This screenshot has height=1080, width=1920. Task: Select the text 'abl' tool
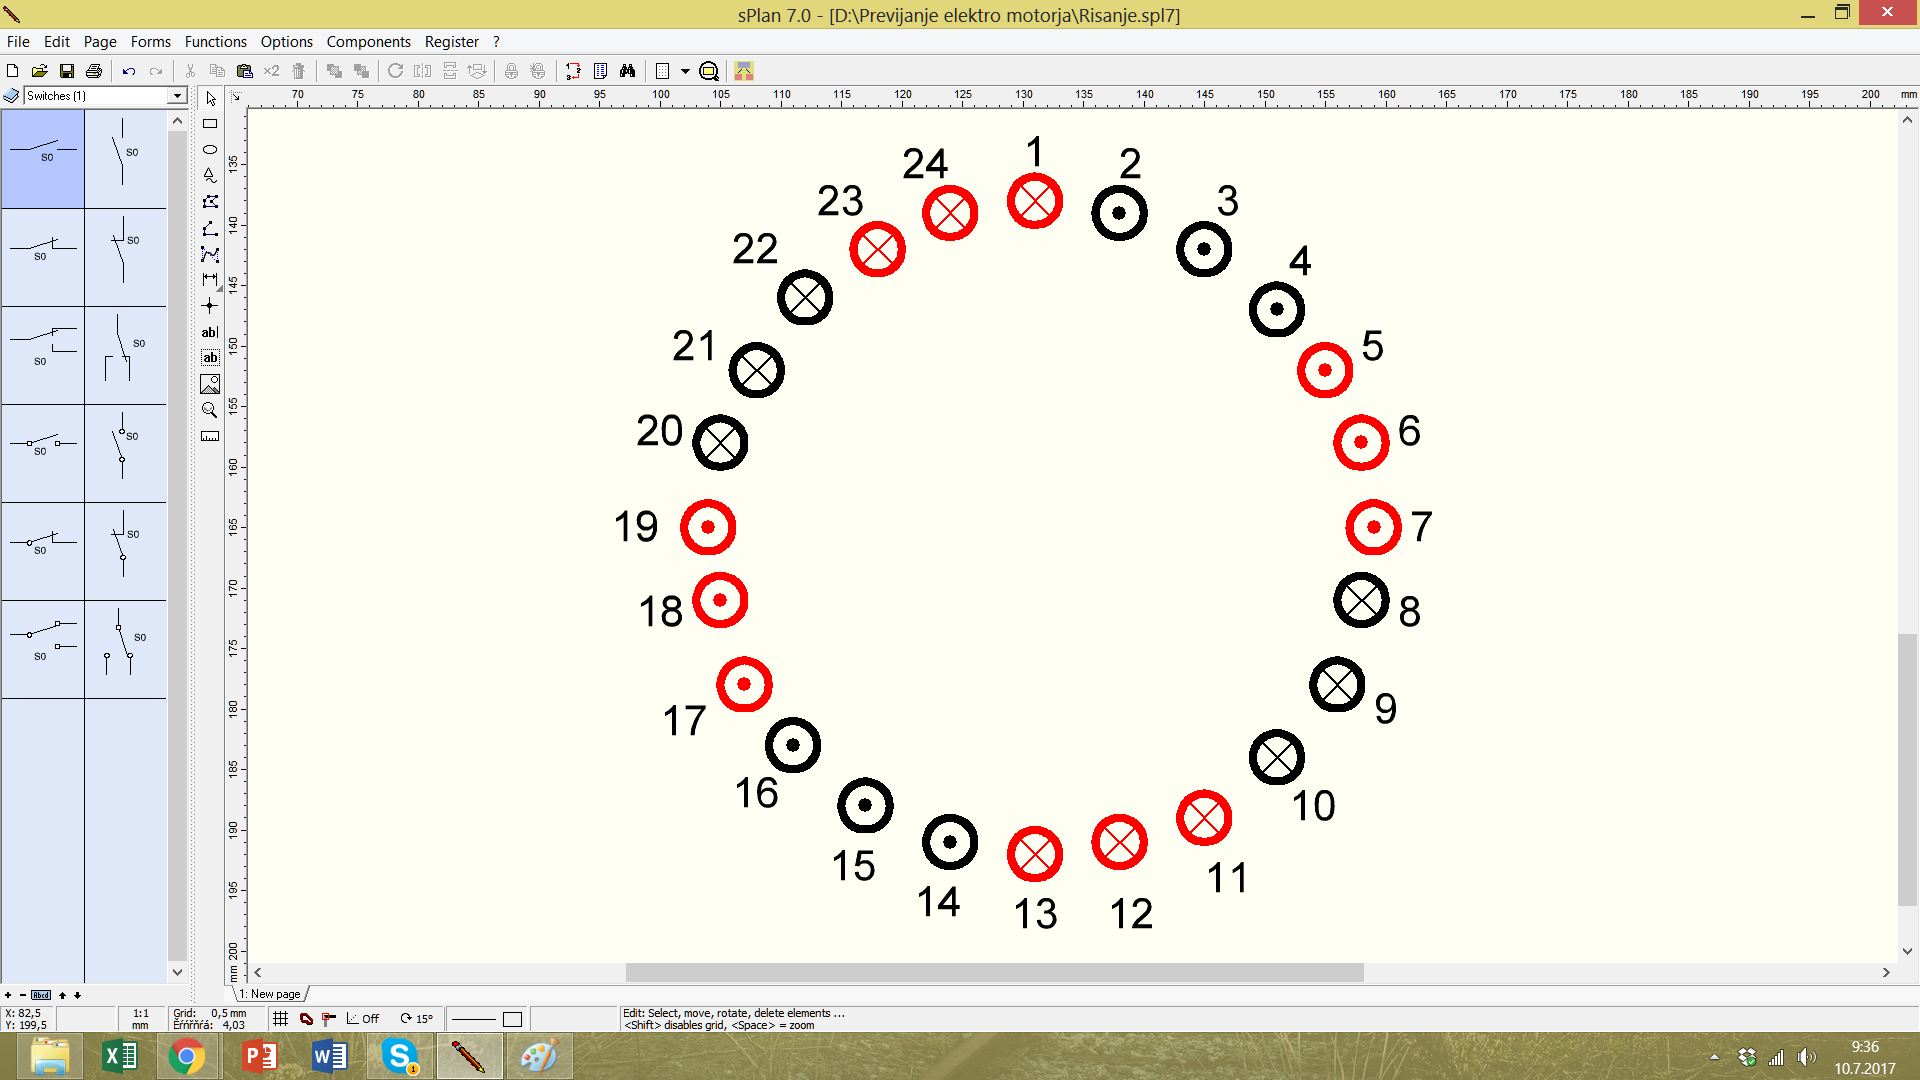210,332
